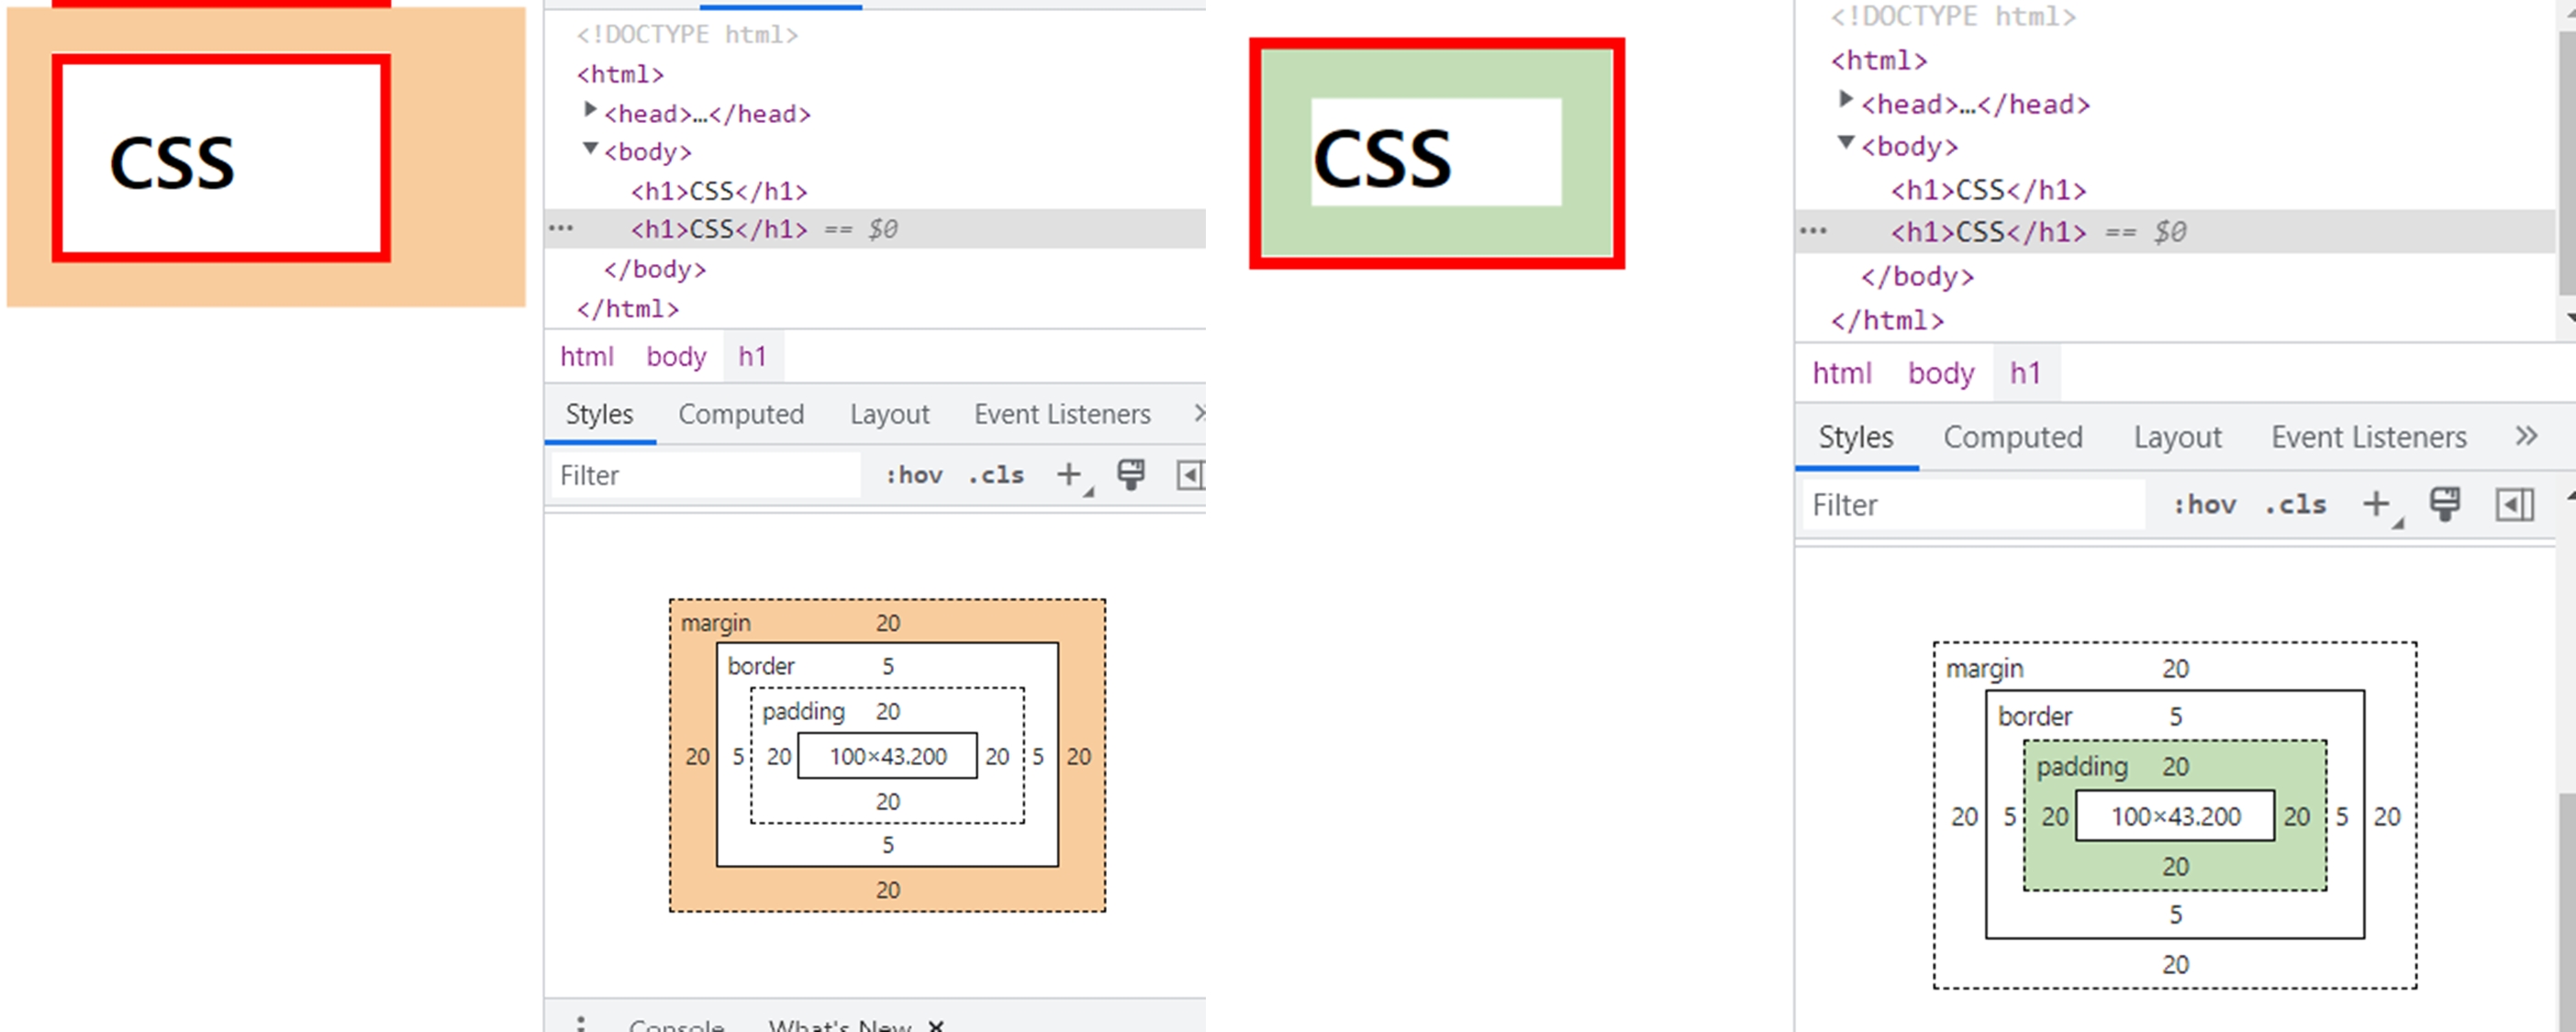
Task: Expand the head element in the left DOM tree
Action: click(590, 109)
